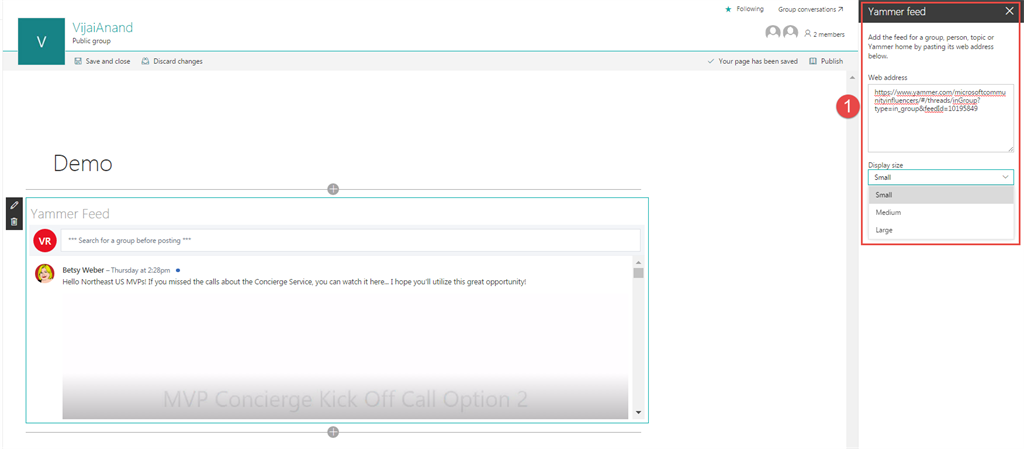The image size is (1024, 449).
Task: Click the Discard changes icon
Action: point(146,61)
